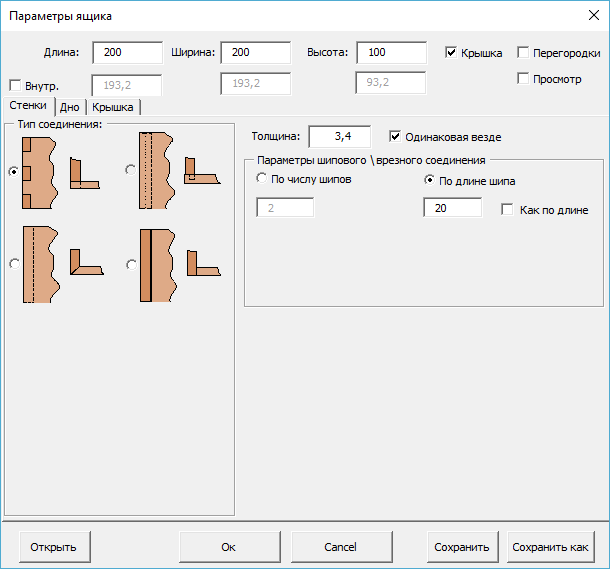
Task: Select the dashed-line miter joint radio button
Action: tap(13, 264)
